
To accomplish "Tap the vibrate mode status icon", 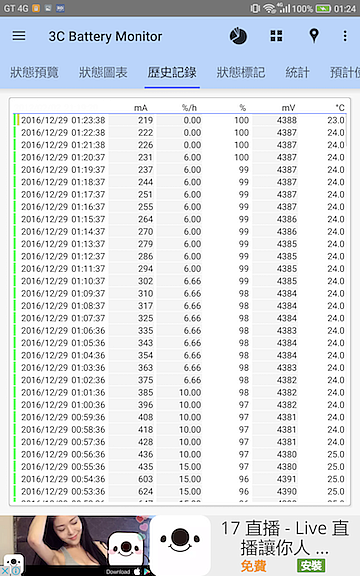I will [255, 8].
